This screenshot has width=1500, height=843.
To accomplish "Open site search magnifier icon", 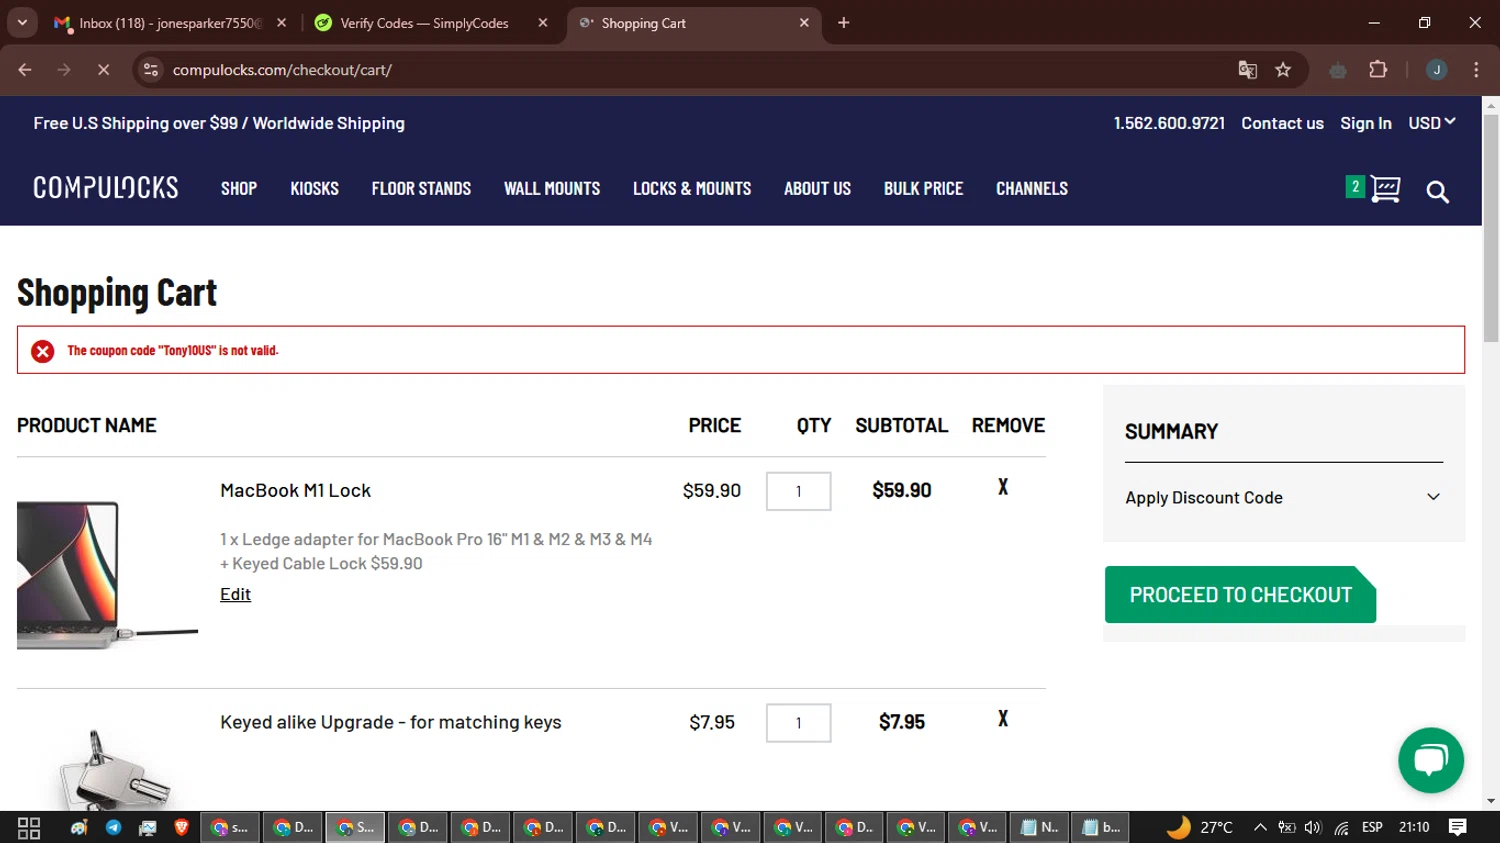I will point(1437,192).
